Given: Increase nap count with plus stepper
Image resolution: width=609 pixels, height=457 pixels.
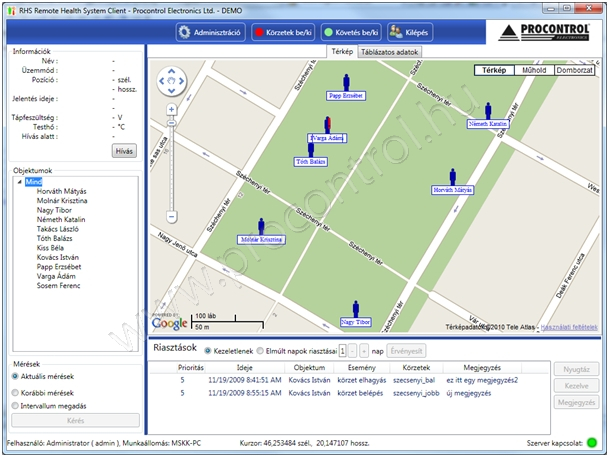Looking at the screenshot, I should tap(364, 351).
